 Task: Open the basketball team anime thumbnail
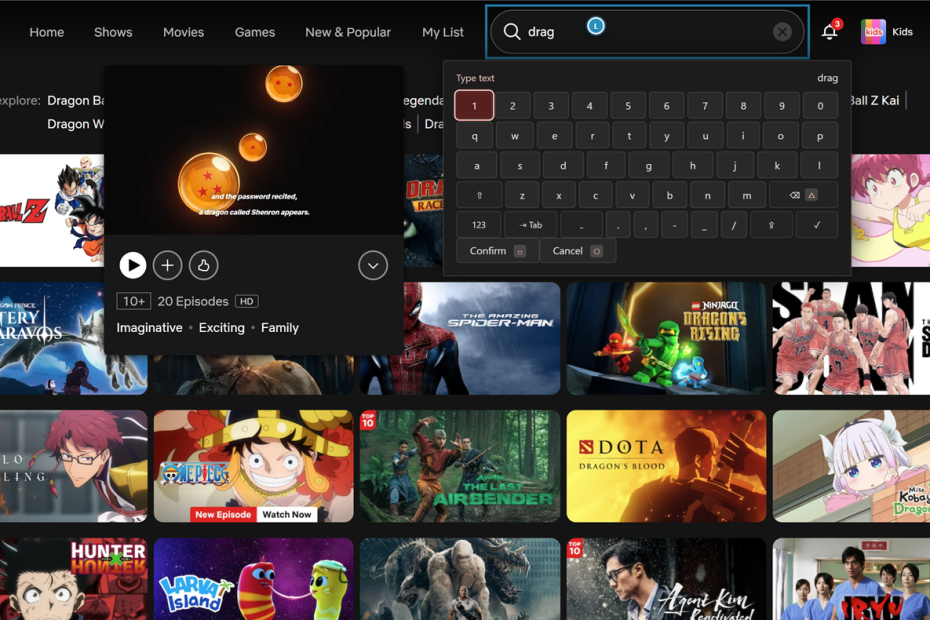pyautogui.click(x=851, y=338)
